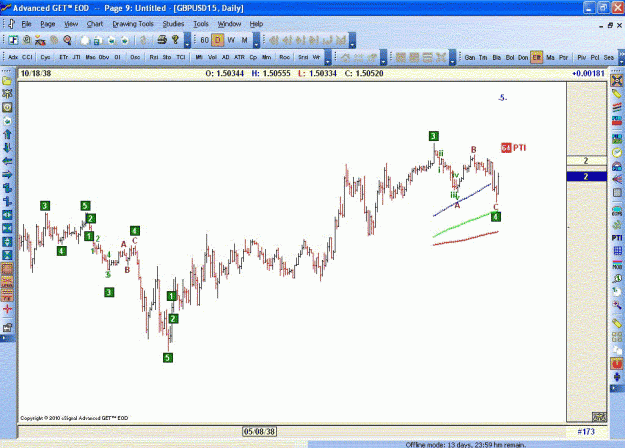The height and width of the screenshot is (448, 625).
Task: Add the Osc oscillator study
Action: [x=135, y=57]
